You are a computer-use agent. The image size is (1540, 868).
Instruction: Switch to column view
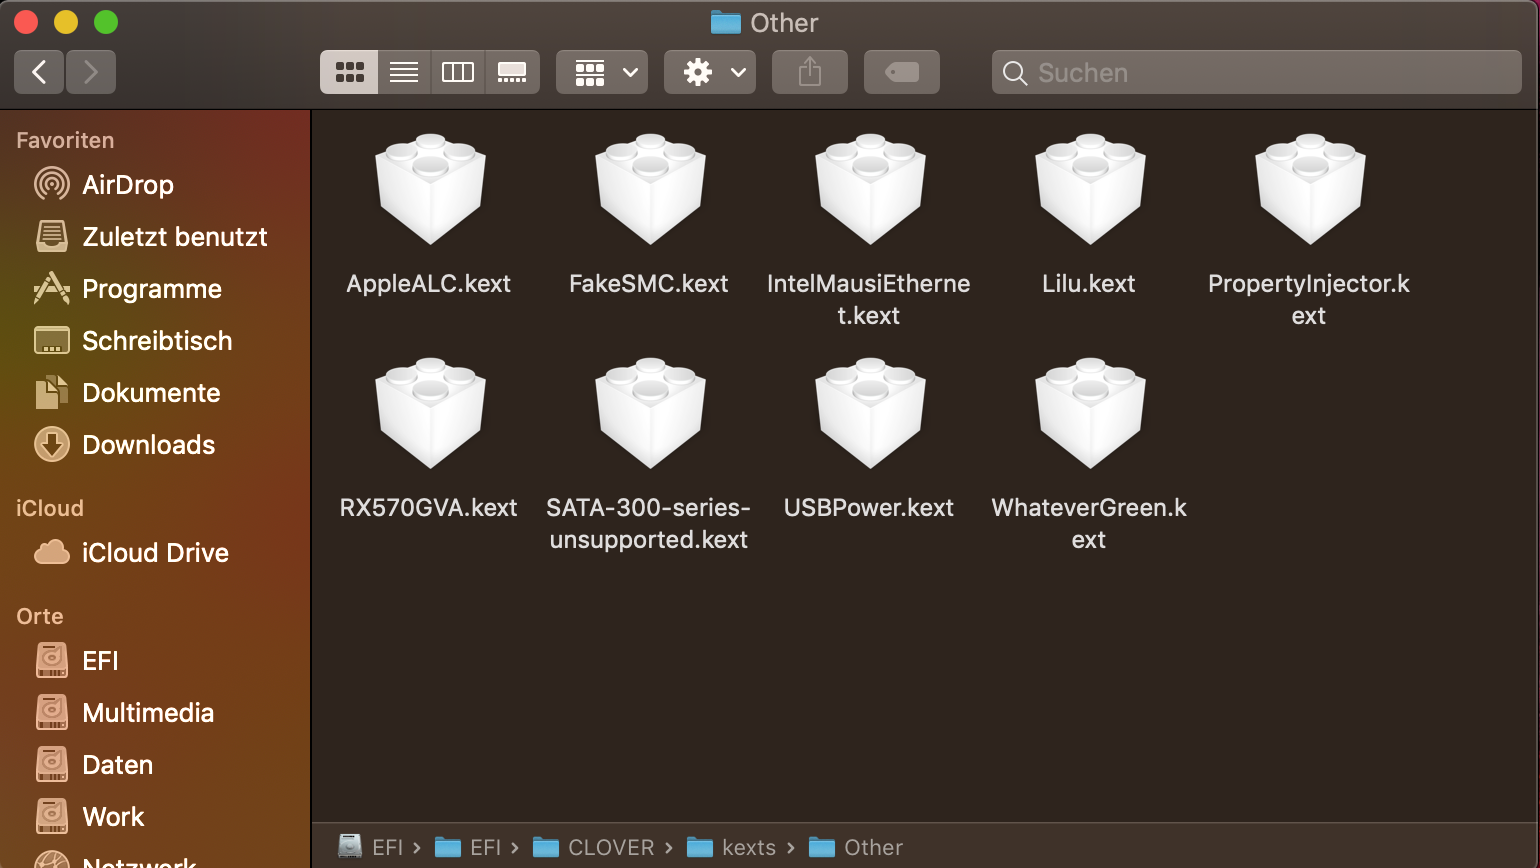click(458, 72)
